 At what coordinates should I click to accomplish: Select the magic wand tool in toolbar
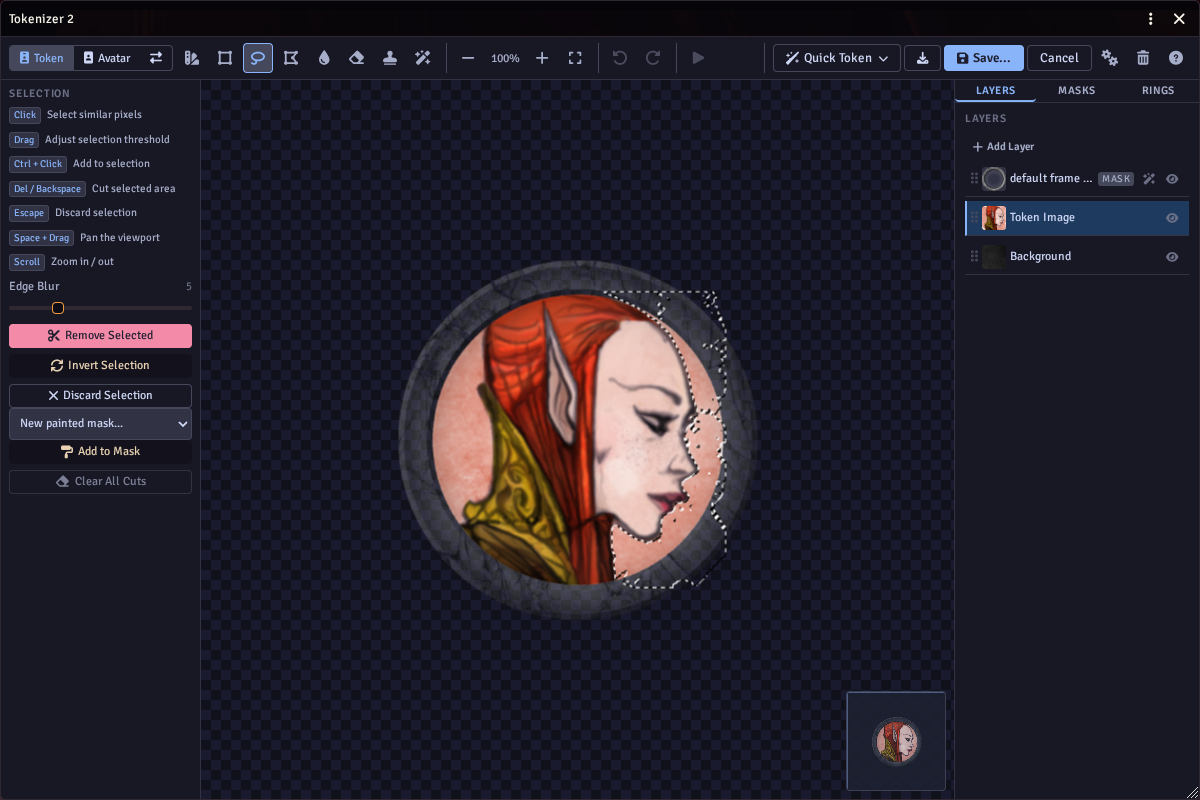coord(423,58)
